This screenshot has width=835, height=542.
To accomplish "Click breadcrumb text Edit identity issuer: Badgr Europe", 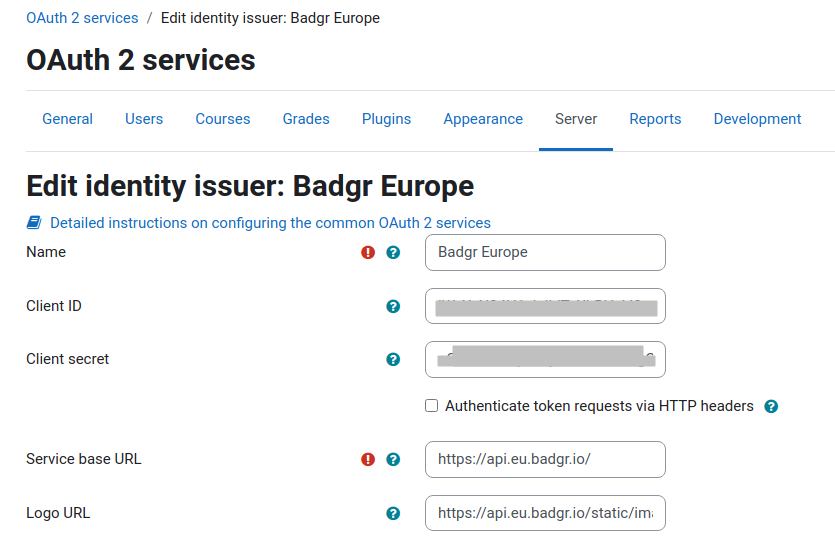I will [270, 18].
